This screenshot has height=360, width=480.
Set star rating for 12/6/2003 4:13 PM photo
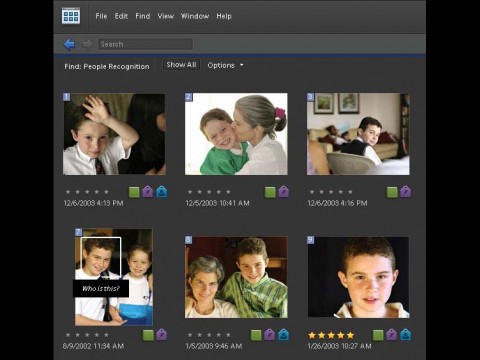click(87, 192)
